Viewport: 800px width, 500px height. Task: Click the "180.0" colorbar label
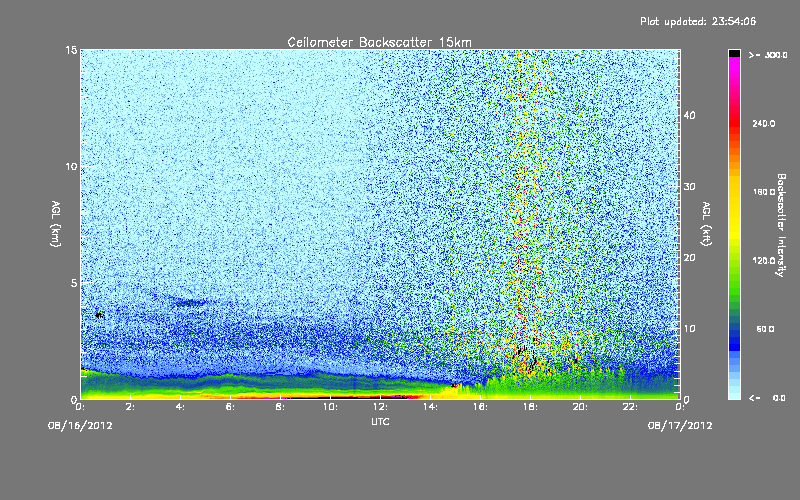click(x=764, y=192)
